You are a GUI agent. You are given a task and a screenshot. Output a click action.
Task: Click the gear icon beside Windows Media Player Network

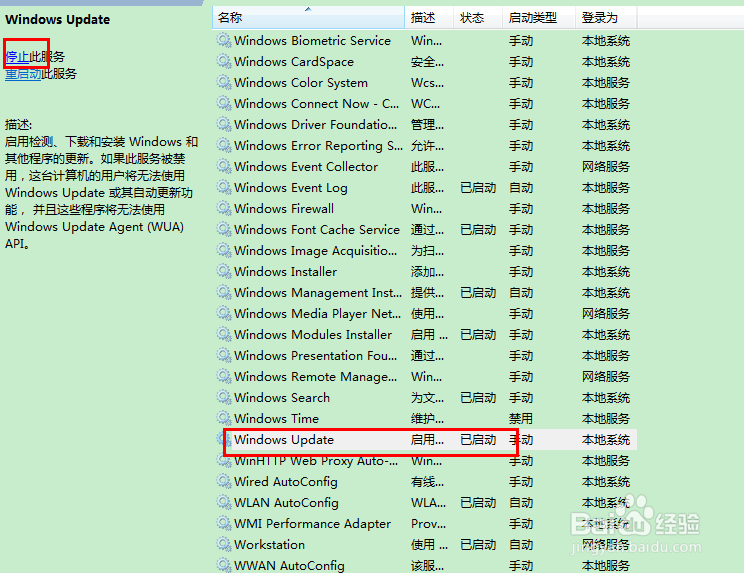[223, 313]
